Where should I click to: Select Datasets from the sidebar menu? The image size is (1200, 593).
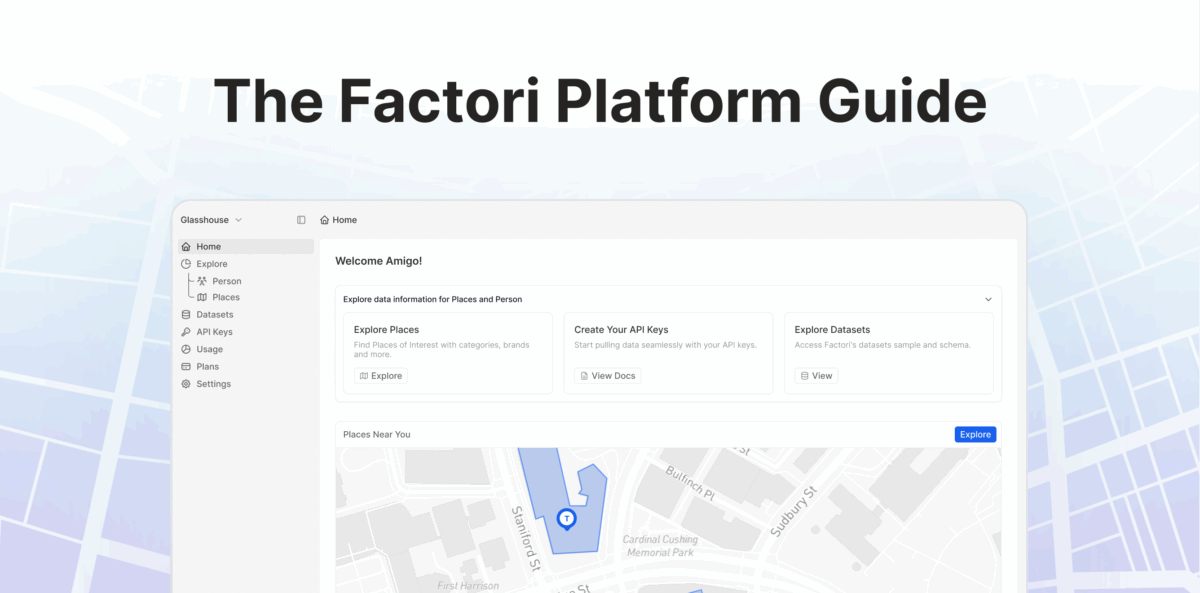(213, 314)
